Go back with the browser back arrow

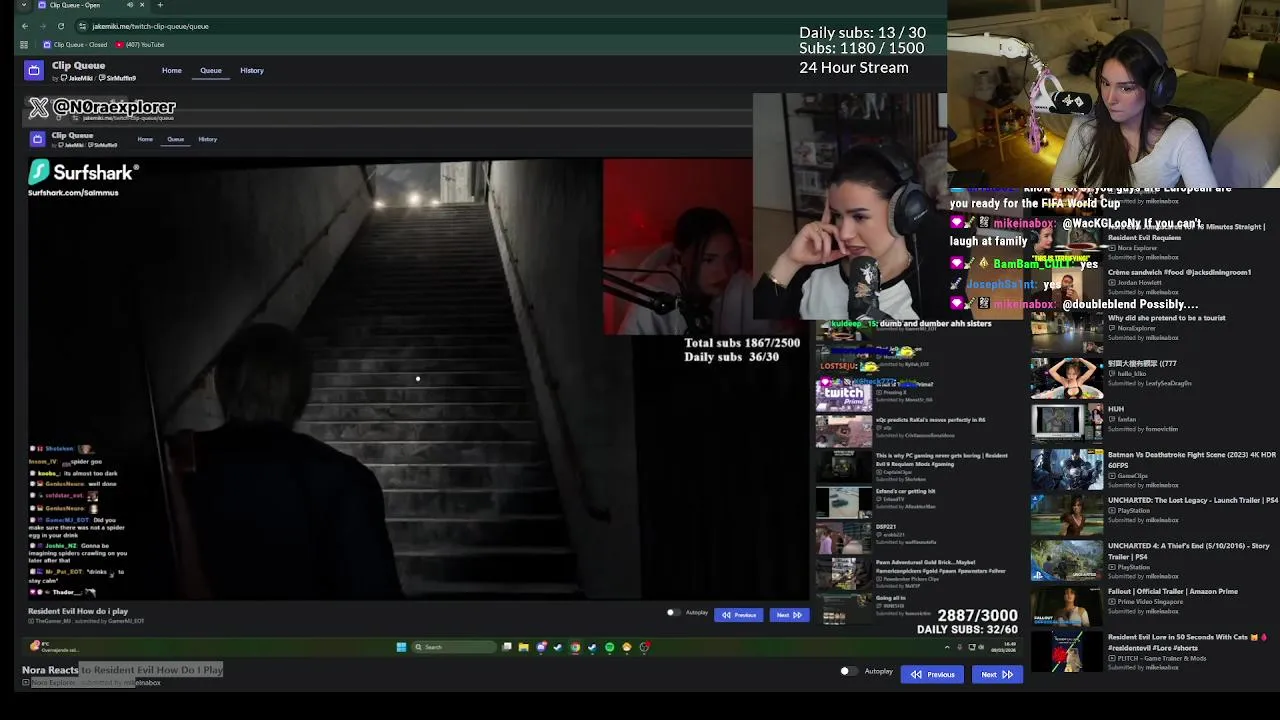(24, 26)
